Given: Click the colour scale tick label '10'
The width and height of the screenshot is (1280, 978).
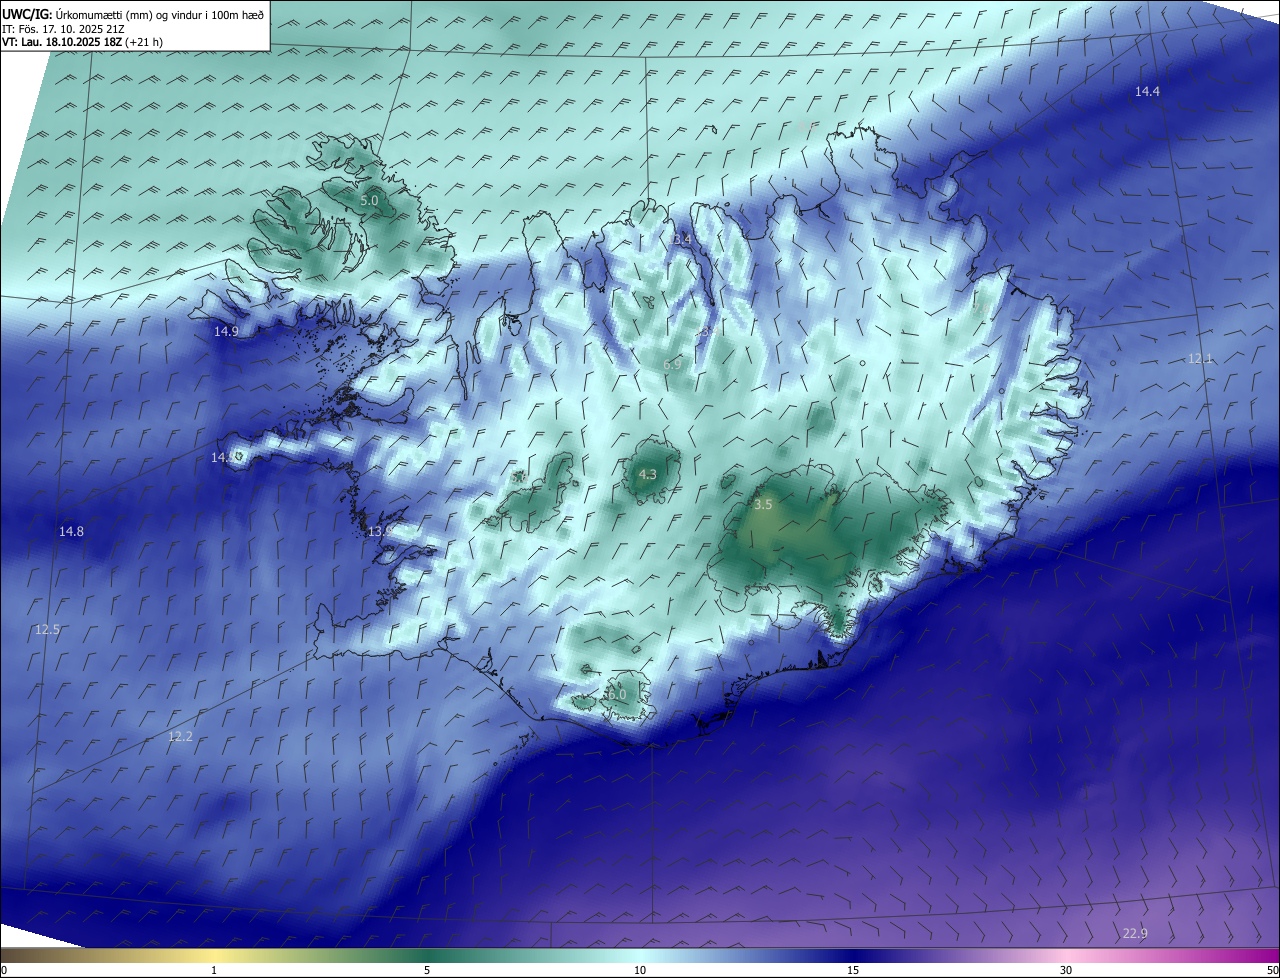Looking at the screenshot, I should [640, 971].
